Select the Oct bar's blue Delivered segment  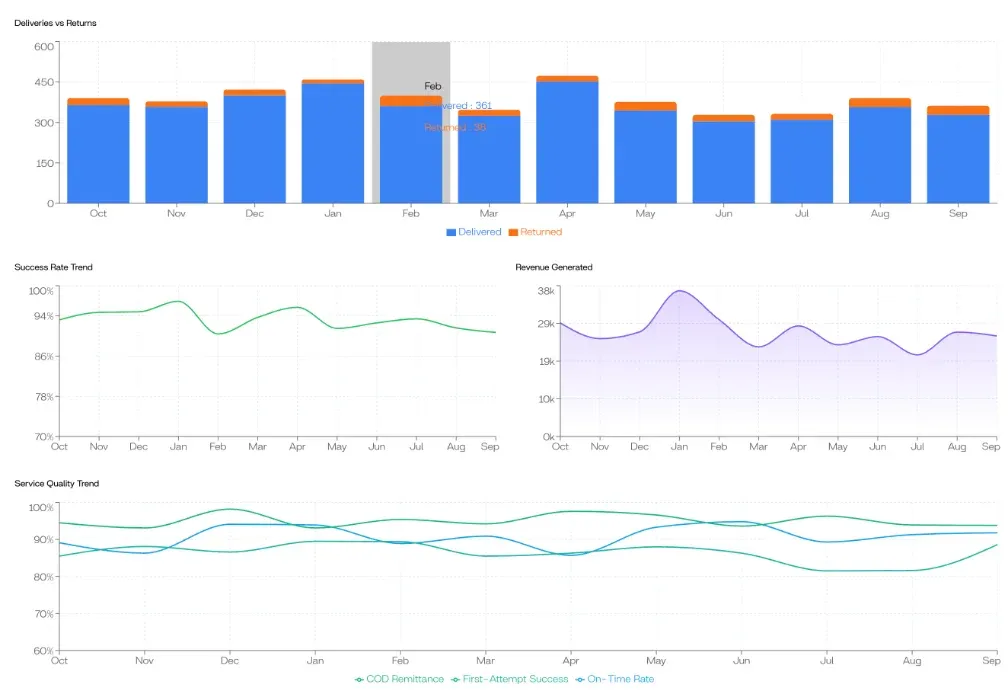98,154
